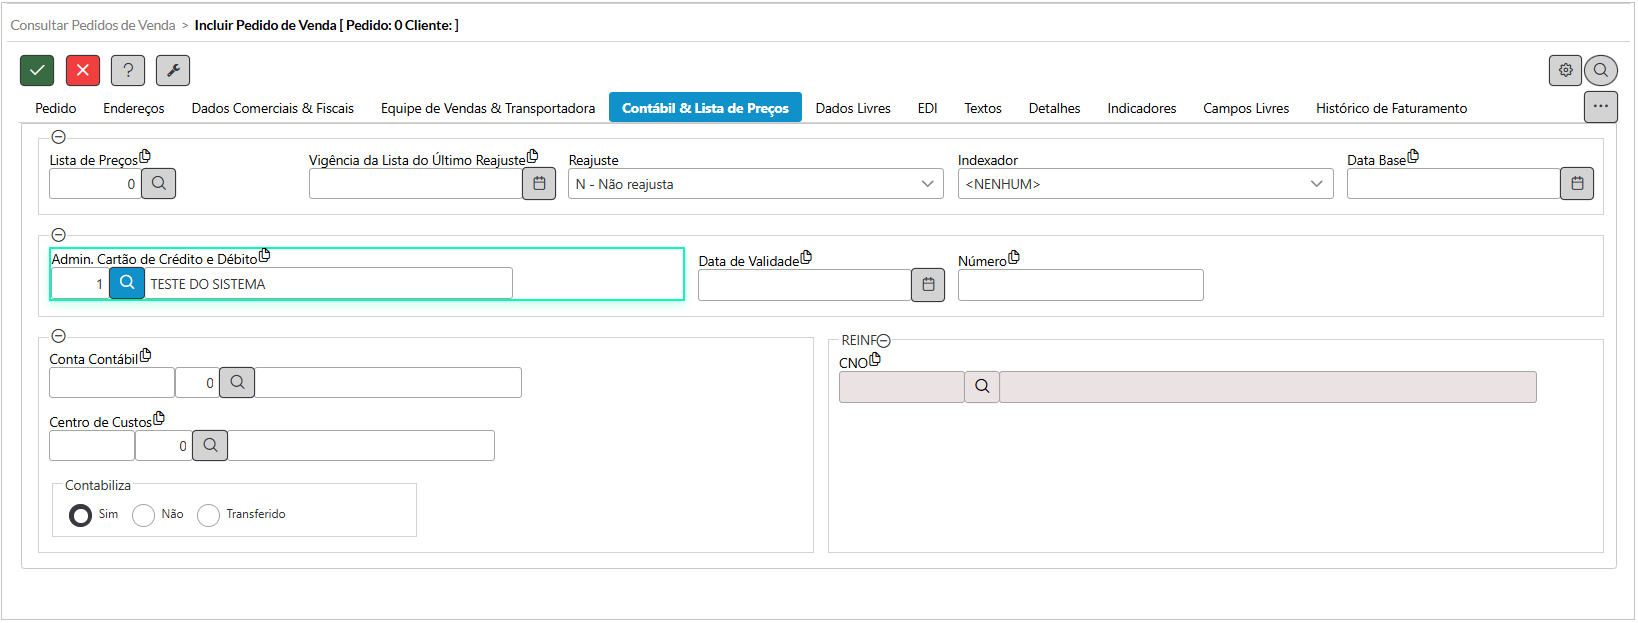
Task: Collapse the REINF section
Action: (884, 341)
